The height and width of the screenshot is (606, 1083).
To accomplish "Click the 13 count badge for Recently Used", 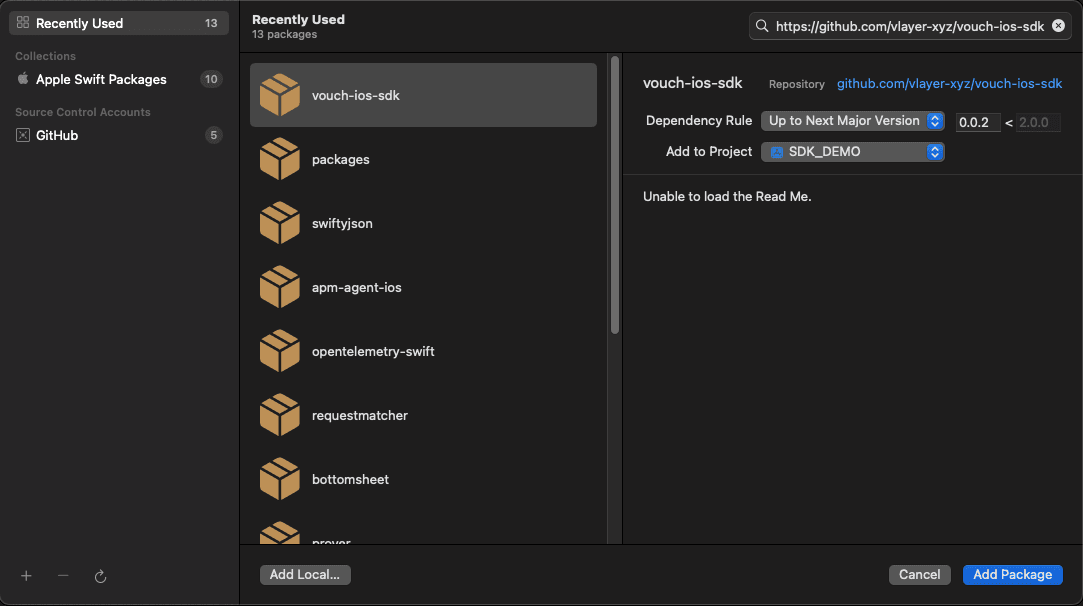I will point(211,23).
